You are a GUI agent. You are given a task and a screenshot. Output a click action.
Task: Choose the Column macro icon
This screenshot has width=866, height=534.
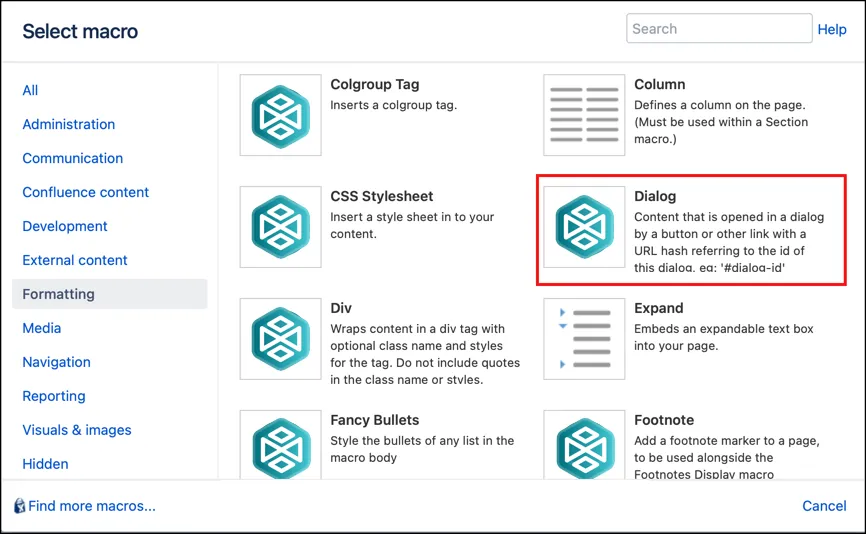(584, 115)
